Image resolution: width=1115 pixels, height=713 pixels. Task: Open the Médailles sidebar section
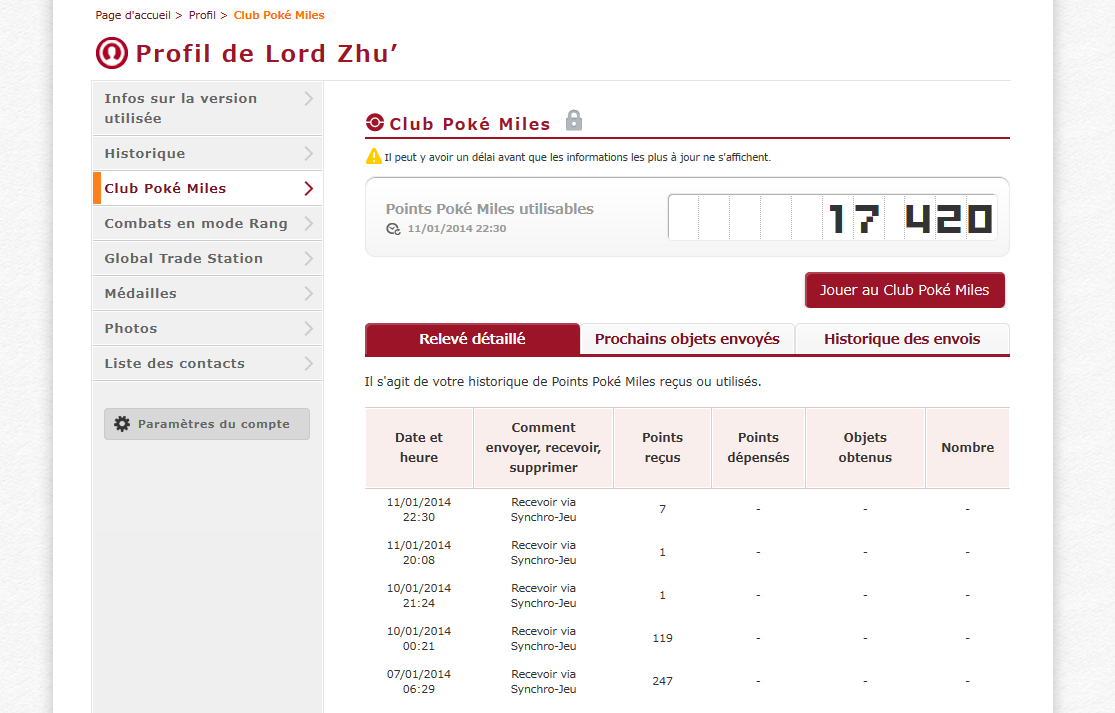[208, 293]
